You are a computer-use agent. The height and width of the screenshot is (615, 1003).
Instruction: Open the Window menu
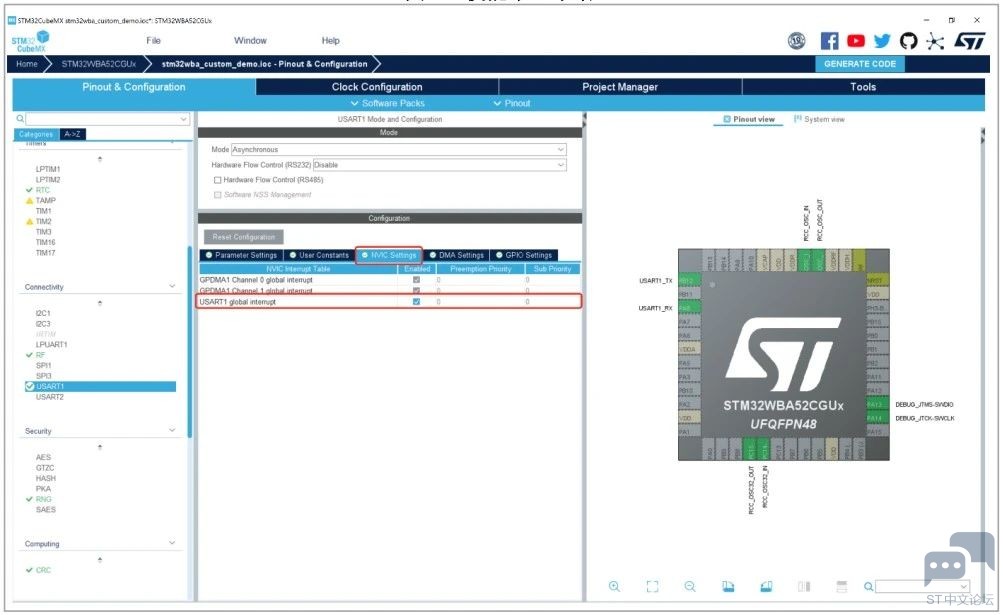point(250,40)
